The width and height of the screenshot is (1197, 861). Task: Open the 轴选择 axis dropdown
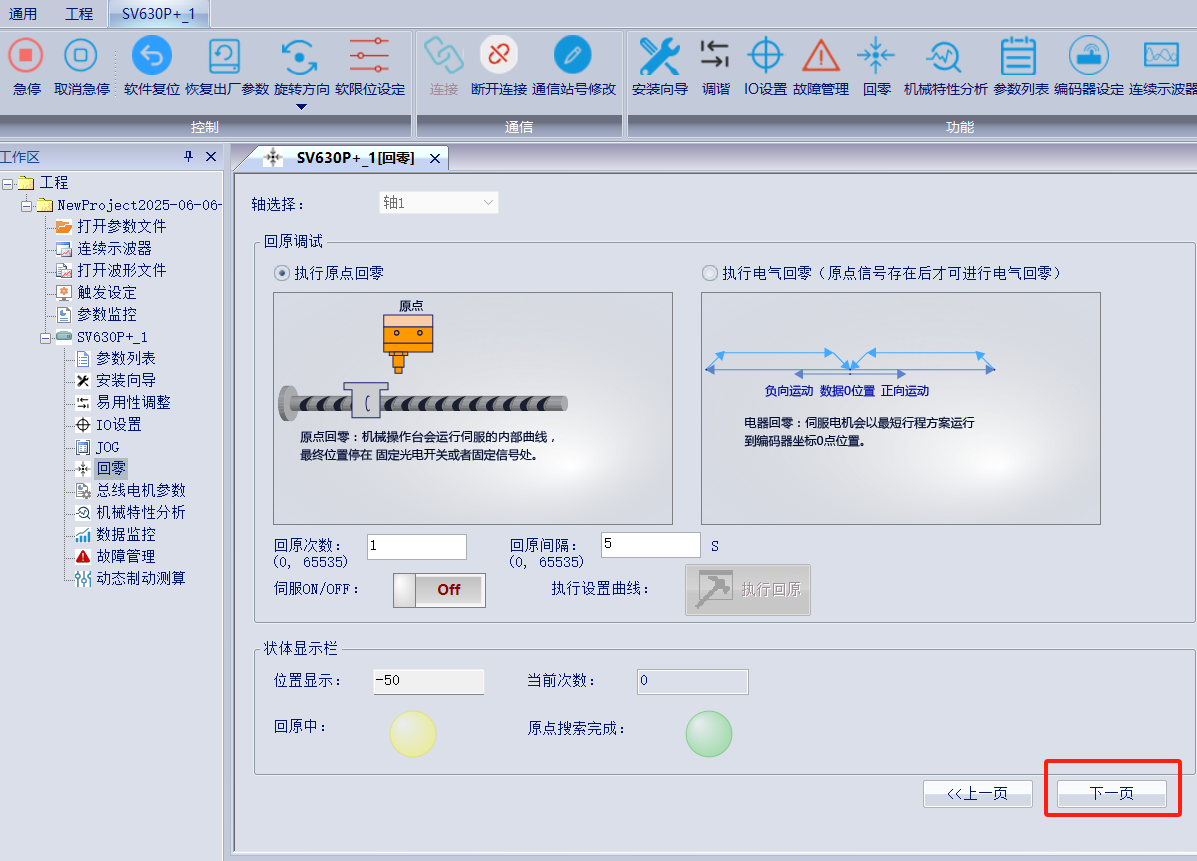(439, 203)
